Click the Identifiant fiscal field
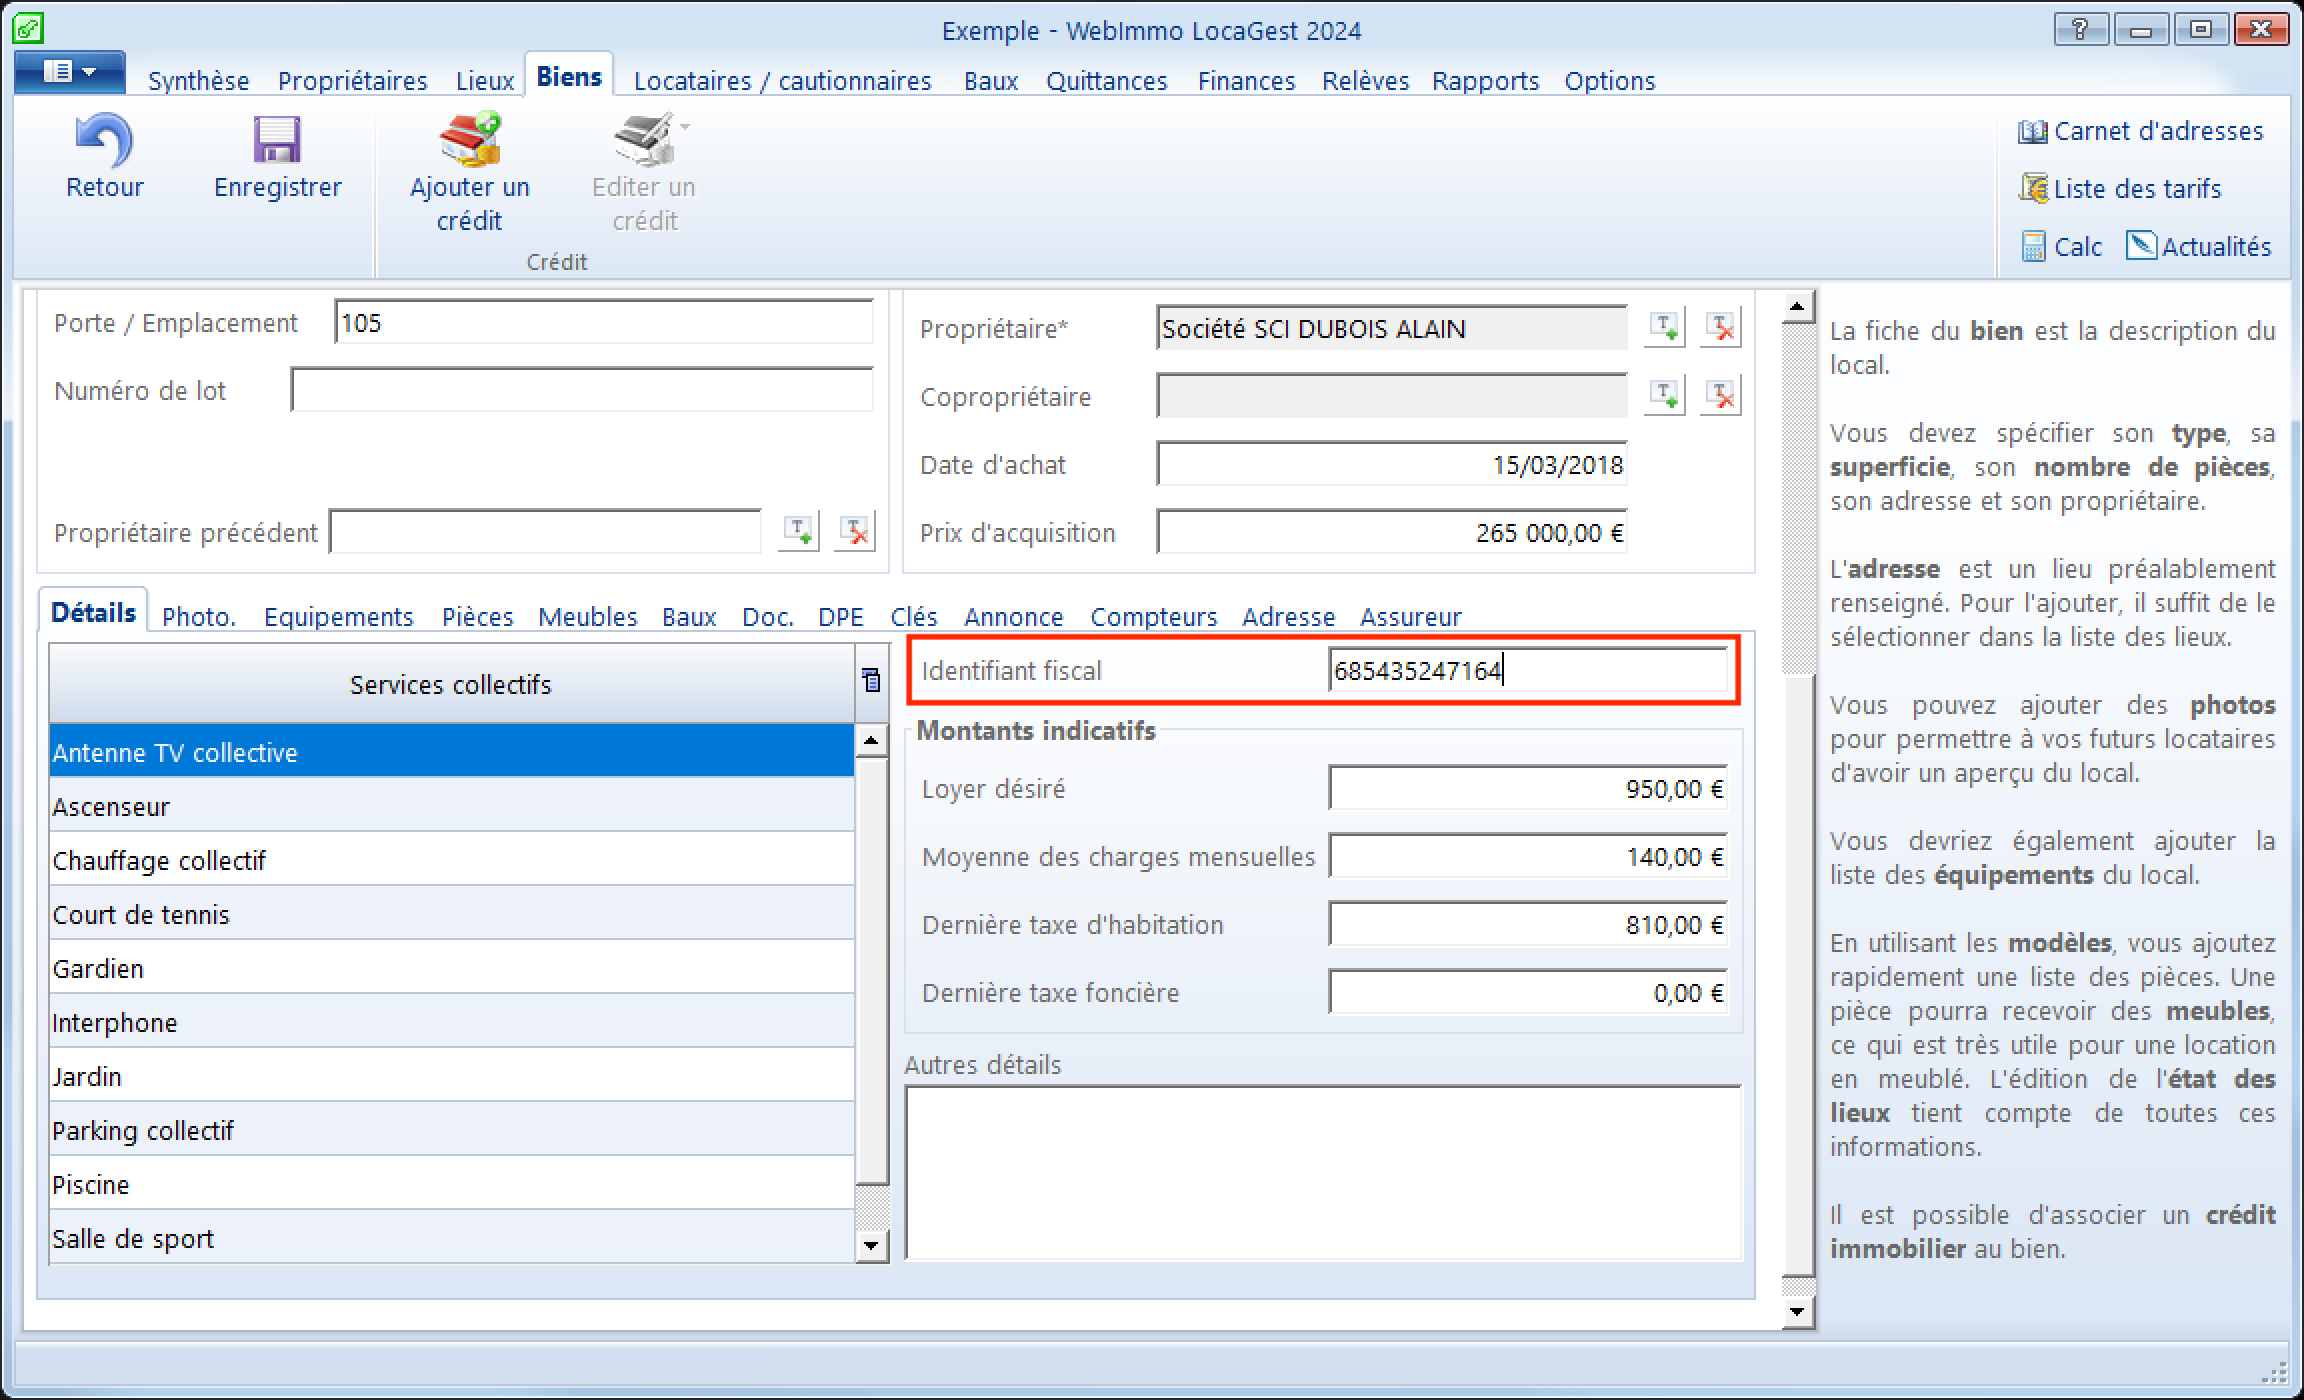 [1528, 670]
